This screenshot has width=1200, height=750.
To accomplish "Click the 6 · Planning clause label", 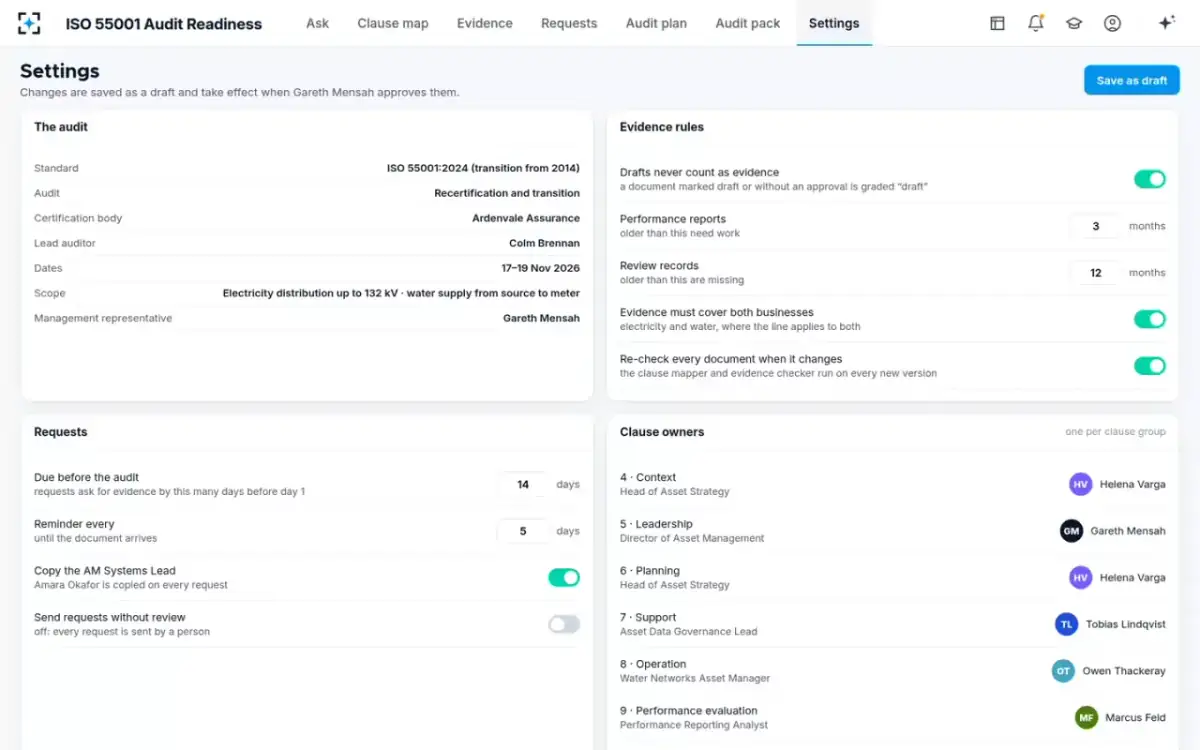I will 650,571.
